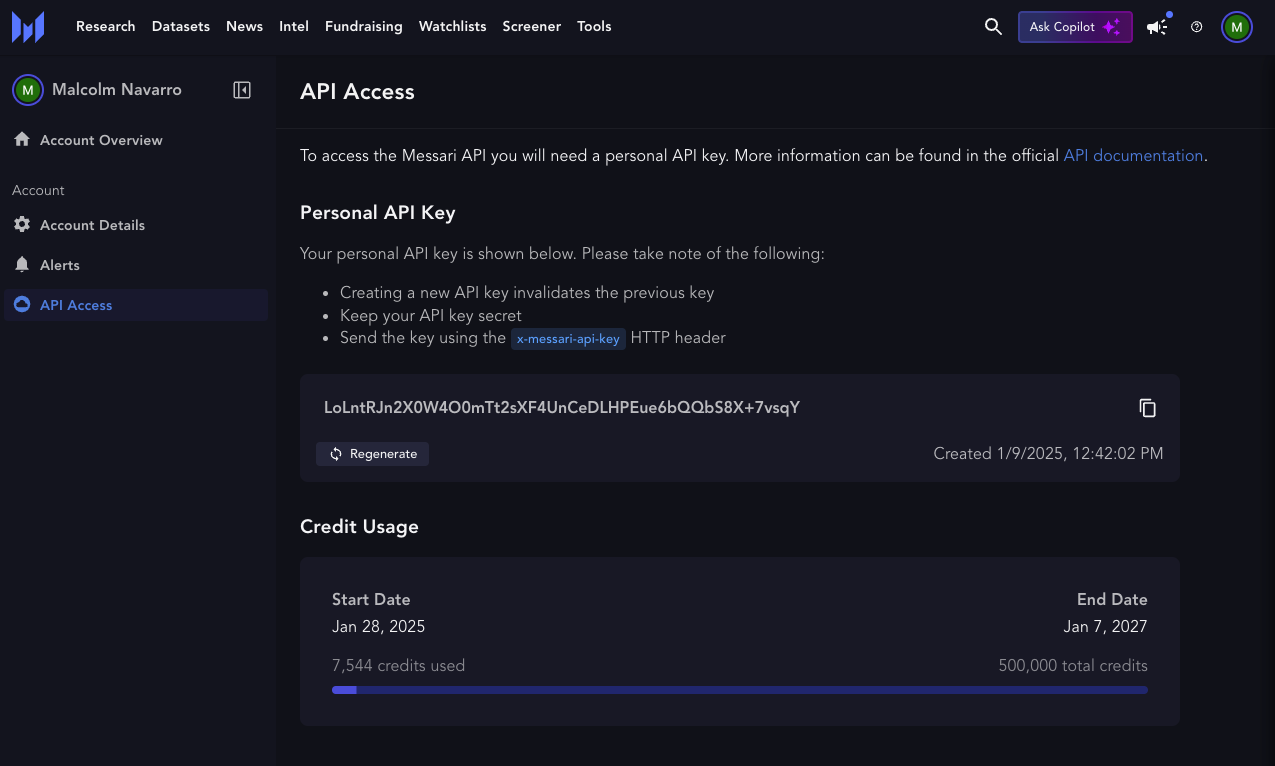Go to the News section
The image size is (1275, 766).
coord(244,27)
